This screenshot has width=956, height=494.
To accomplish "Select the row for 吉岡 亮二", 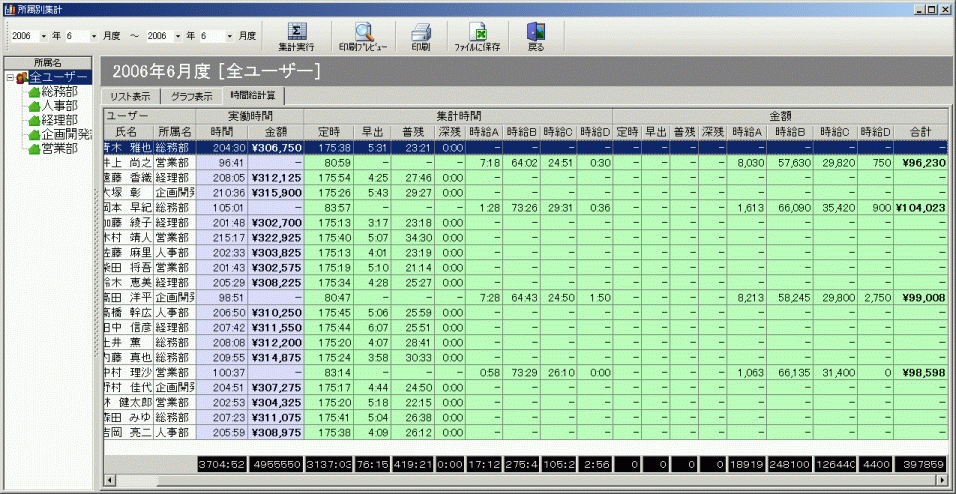I will (x=526, y=432).
